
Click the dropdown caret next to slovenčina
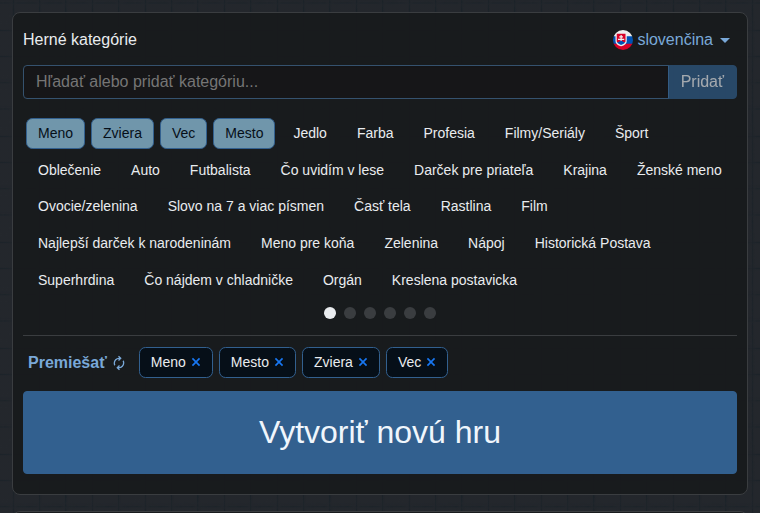click(x=725, y=40)
